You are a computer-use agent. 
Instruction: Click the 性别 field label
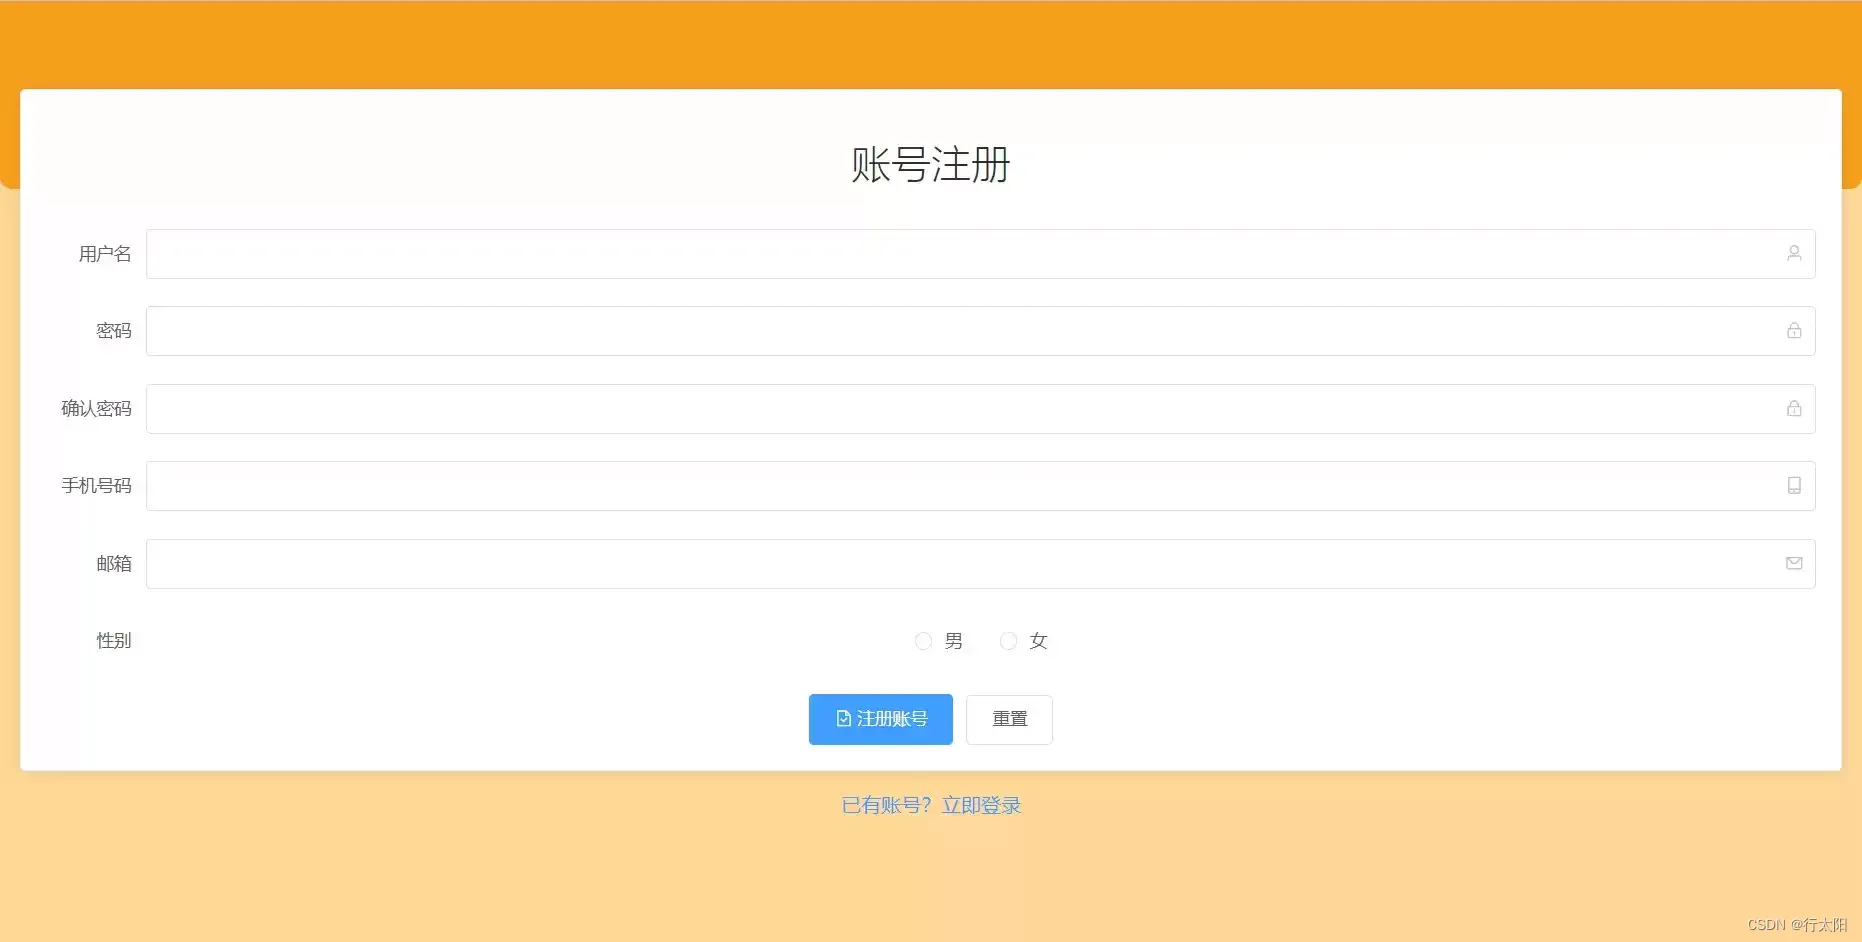click(114, 641)
